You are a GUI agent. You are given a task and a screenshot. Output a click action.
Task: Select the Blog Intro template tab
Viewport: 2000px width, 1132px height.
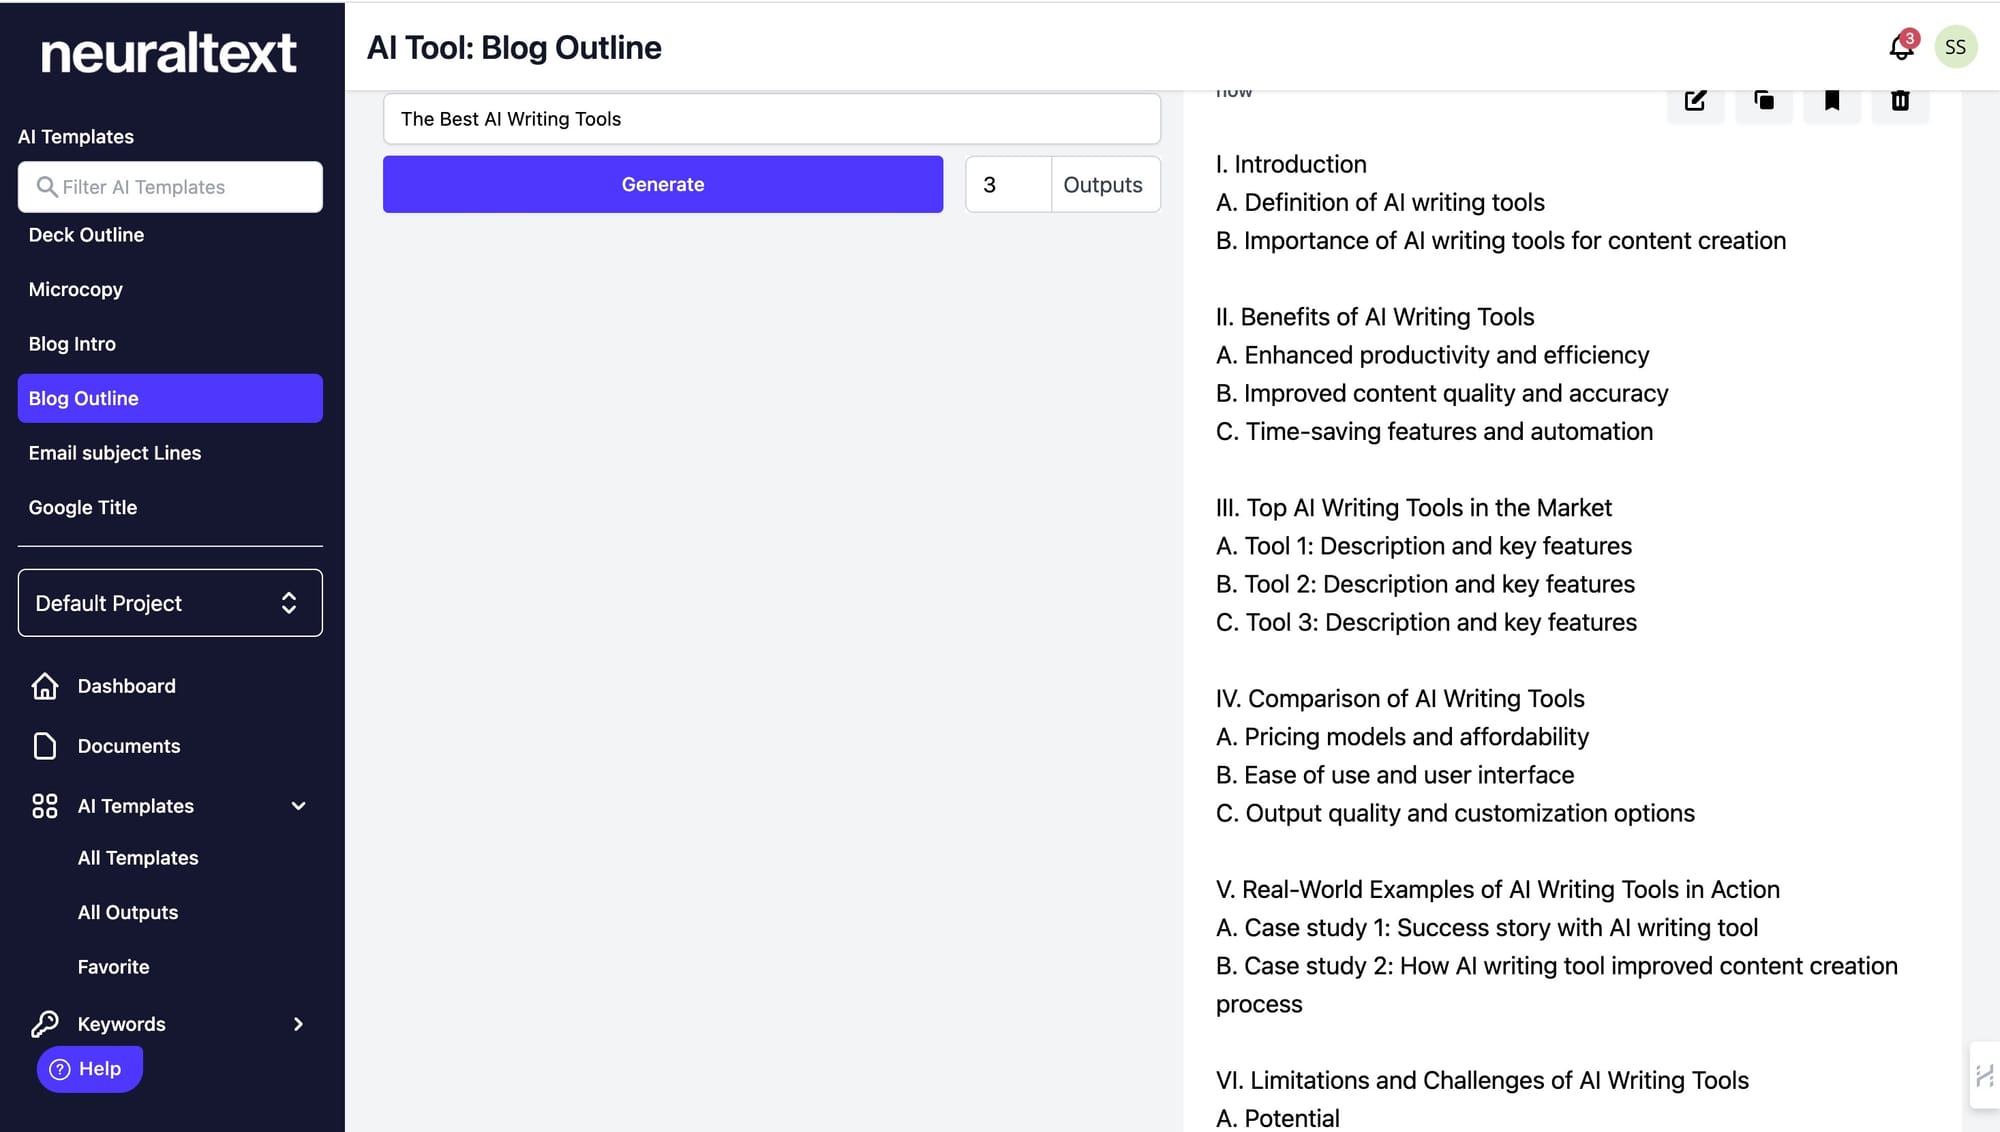click(x=71, y=343)
